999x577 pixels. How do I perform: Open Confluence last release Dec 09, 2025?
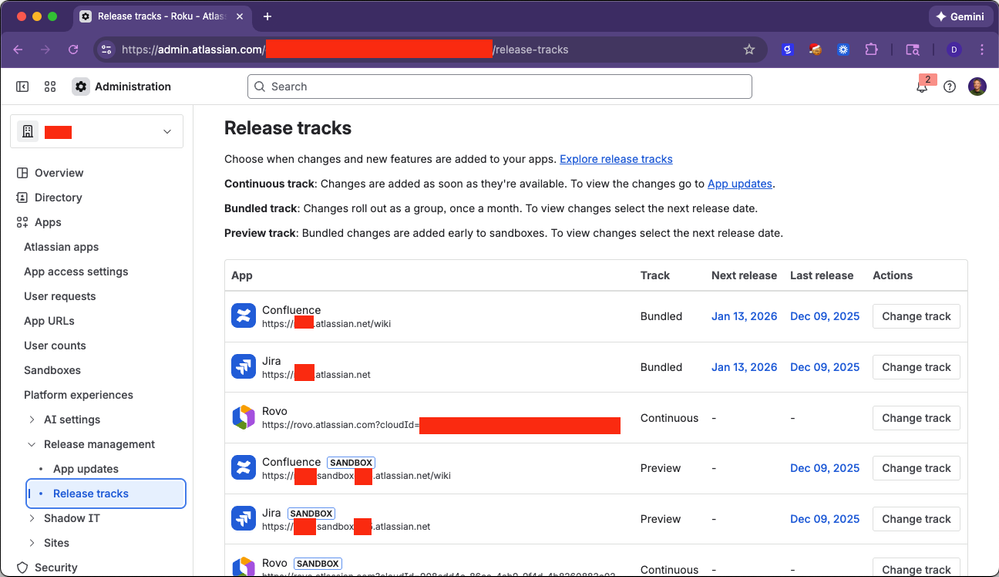point(824,317)
